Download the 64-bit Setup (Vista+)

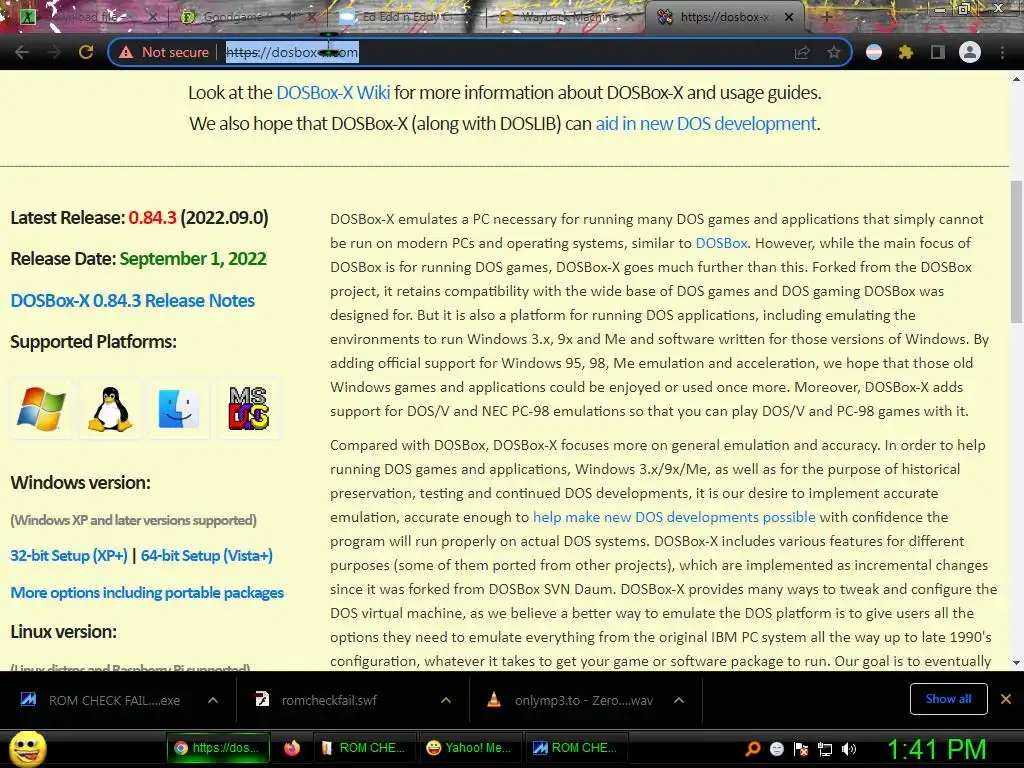(206, 556)
